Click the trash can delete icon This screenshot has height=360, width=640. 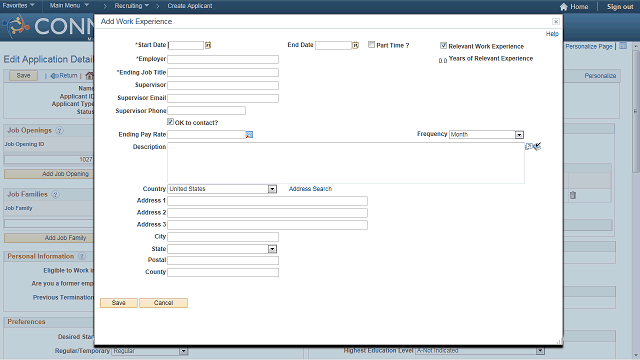(573, 195)
